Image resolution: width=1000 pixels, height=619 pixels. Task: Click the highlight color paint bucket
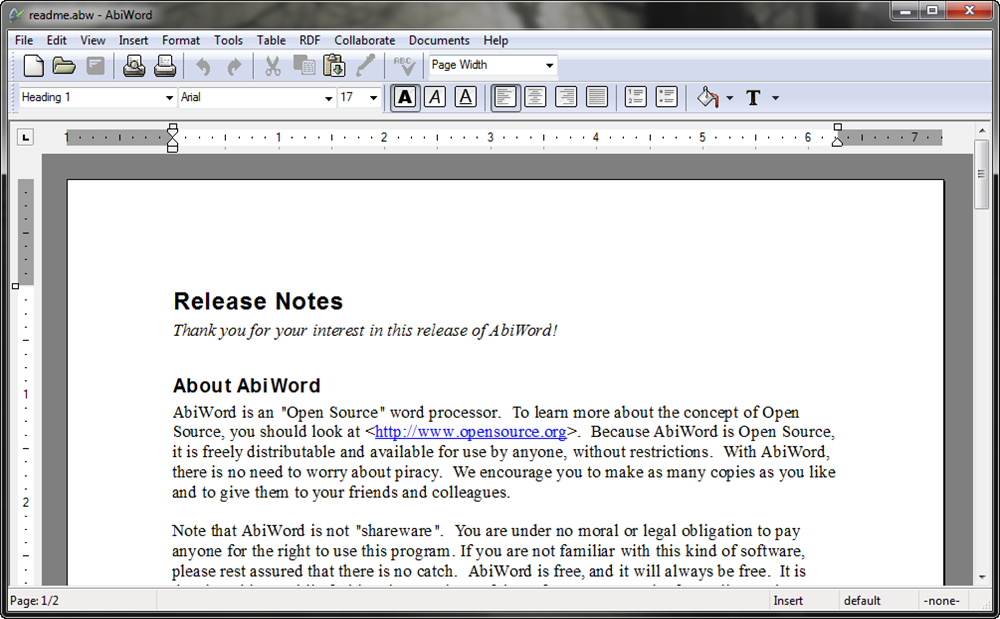(x=707, y=98)
